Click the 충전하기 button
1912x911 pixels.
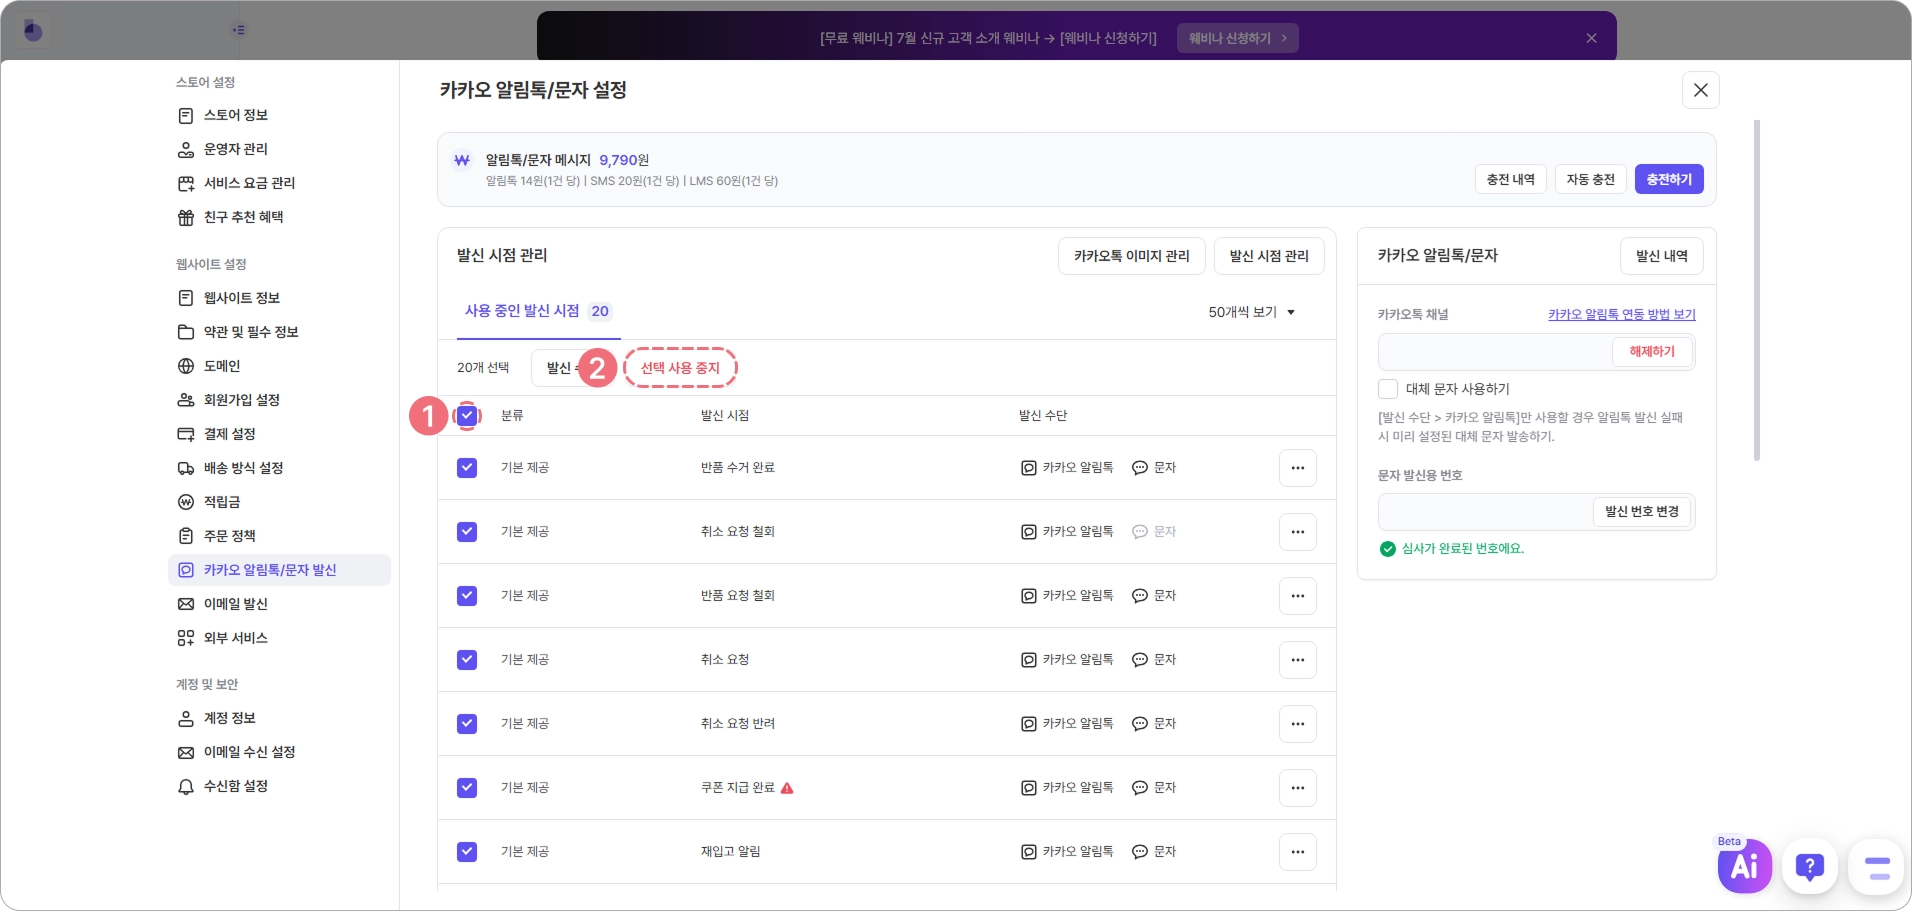1669,179
